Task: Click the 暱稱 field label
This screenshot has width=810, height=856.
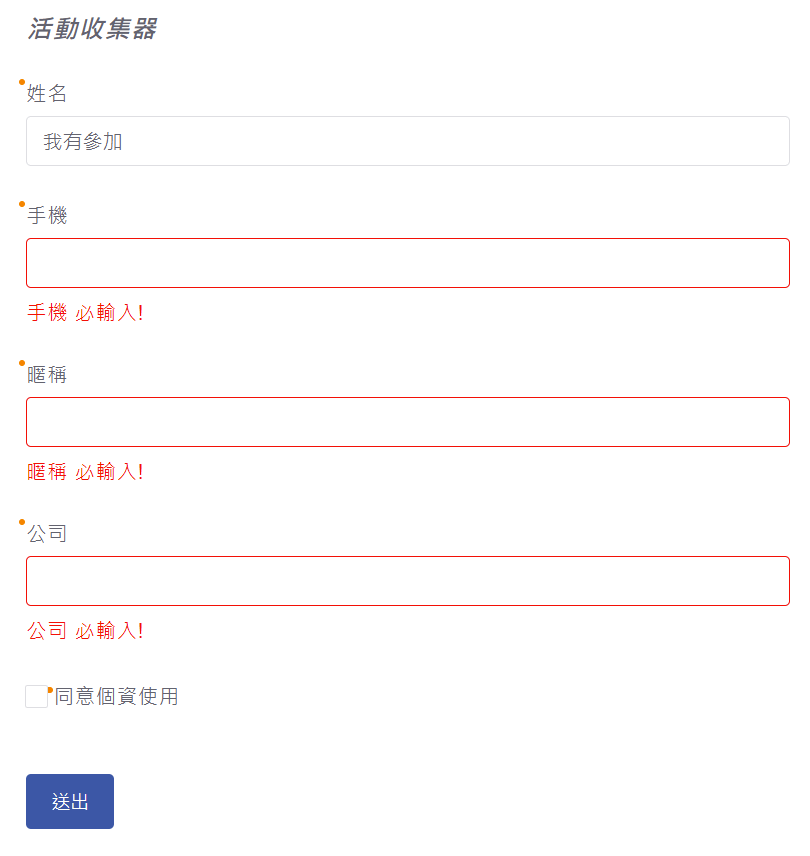Action: 47,374
